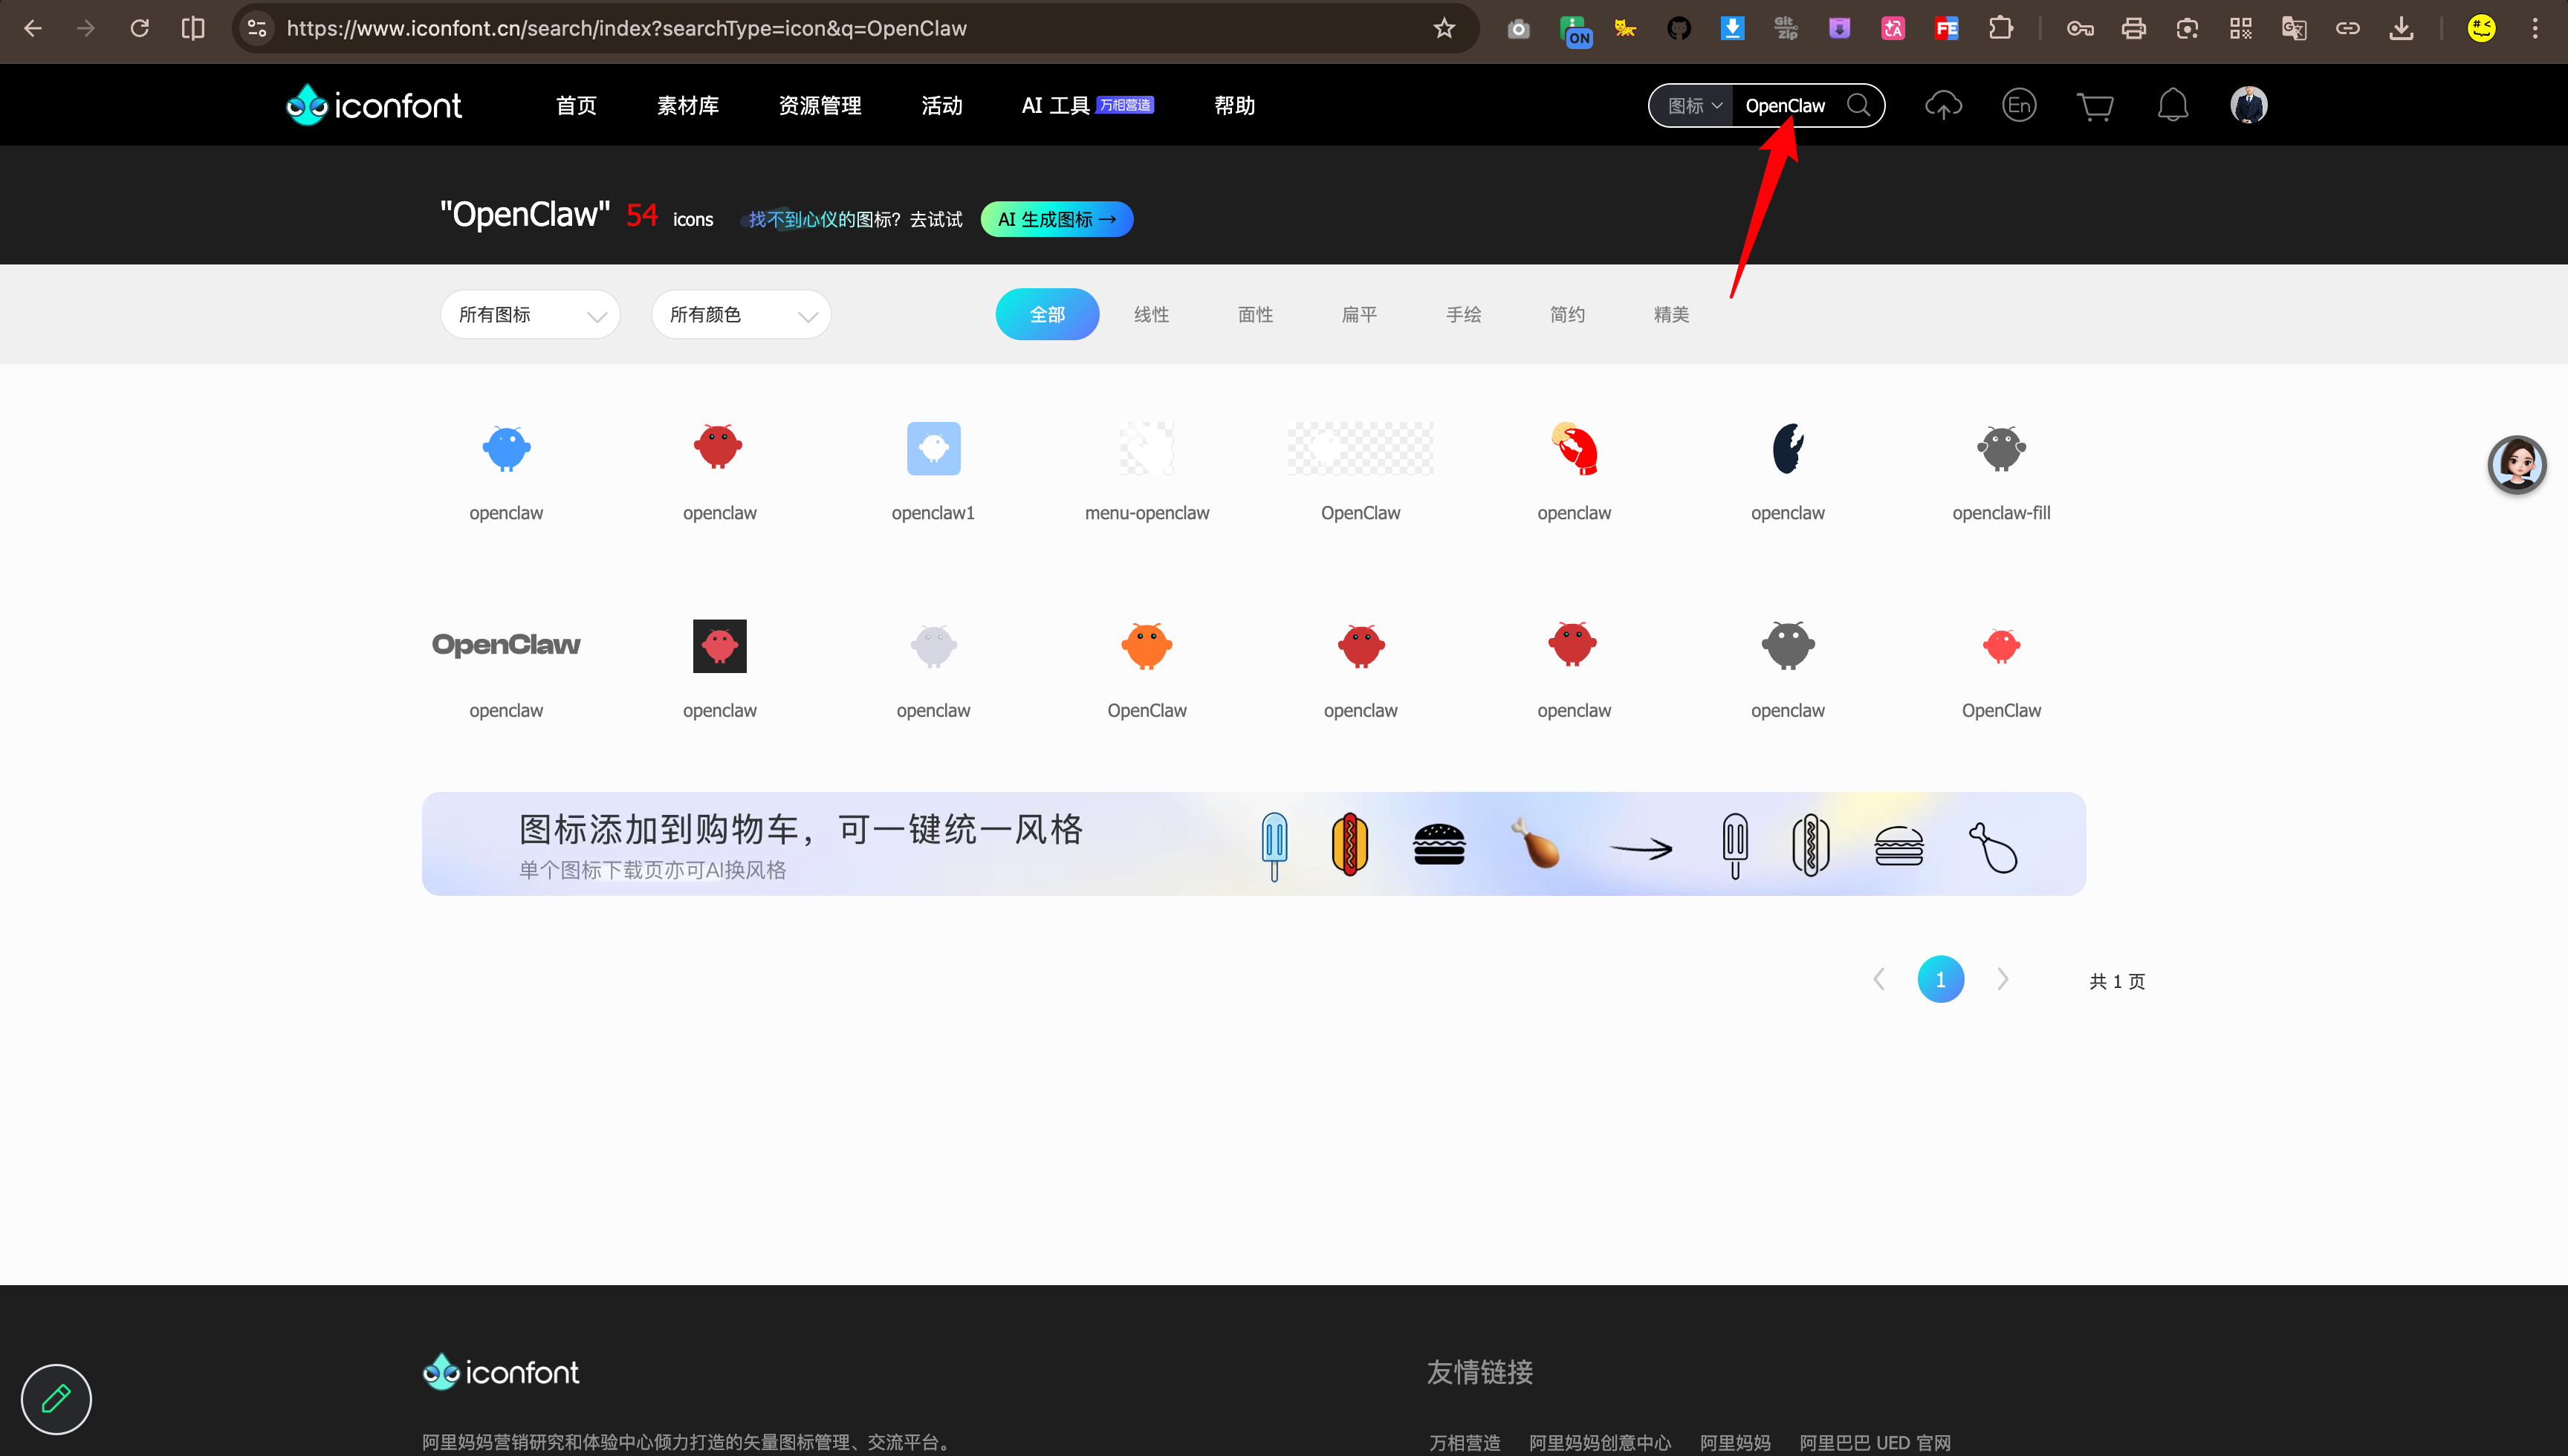Open the browser three-dot menu

point(2535,28)
